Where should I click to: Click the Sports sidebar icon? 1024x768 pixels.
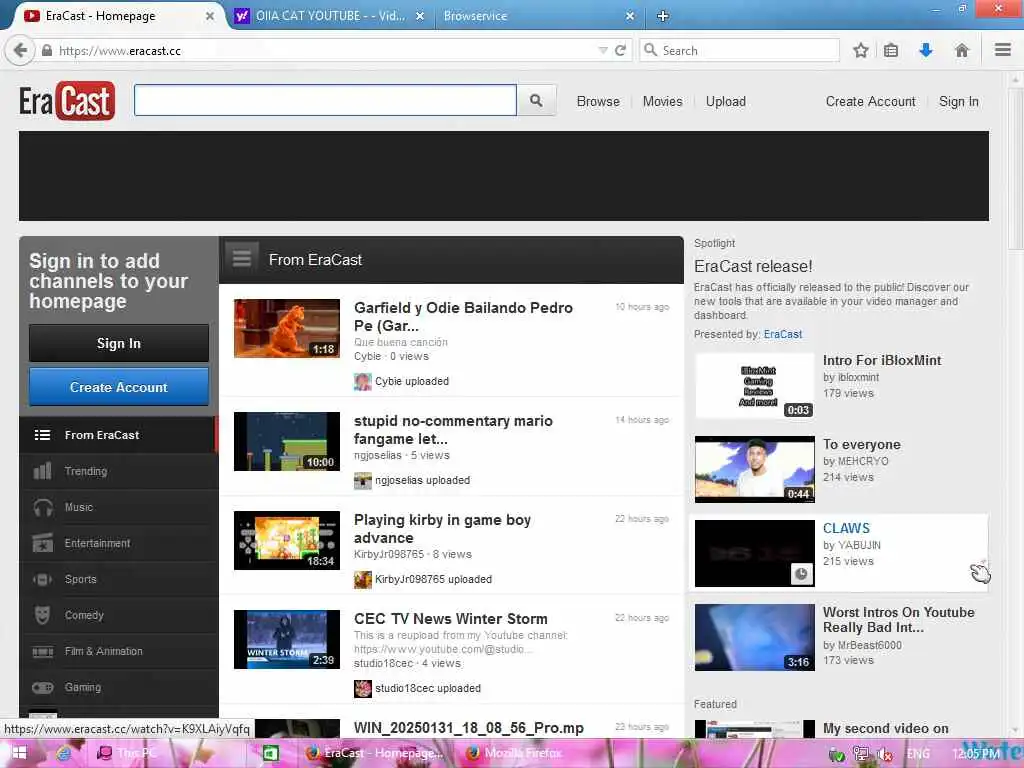[42, 579]
